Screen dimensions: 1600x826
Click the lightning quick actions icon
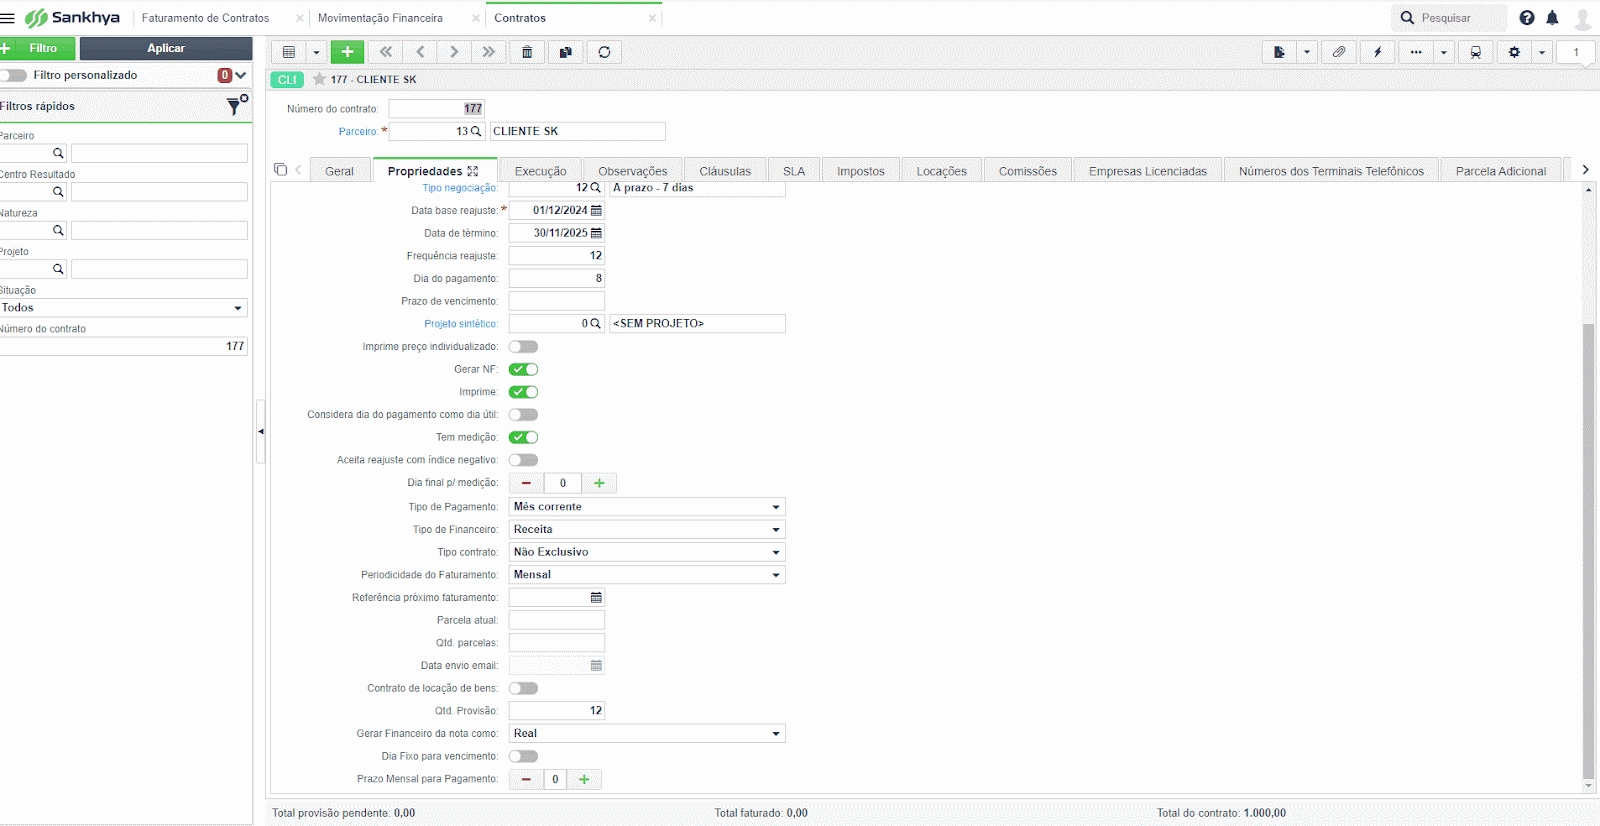(1377, 52)
